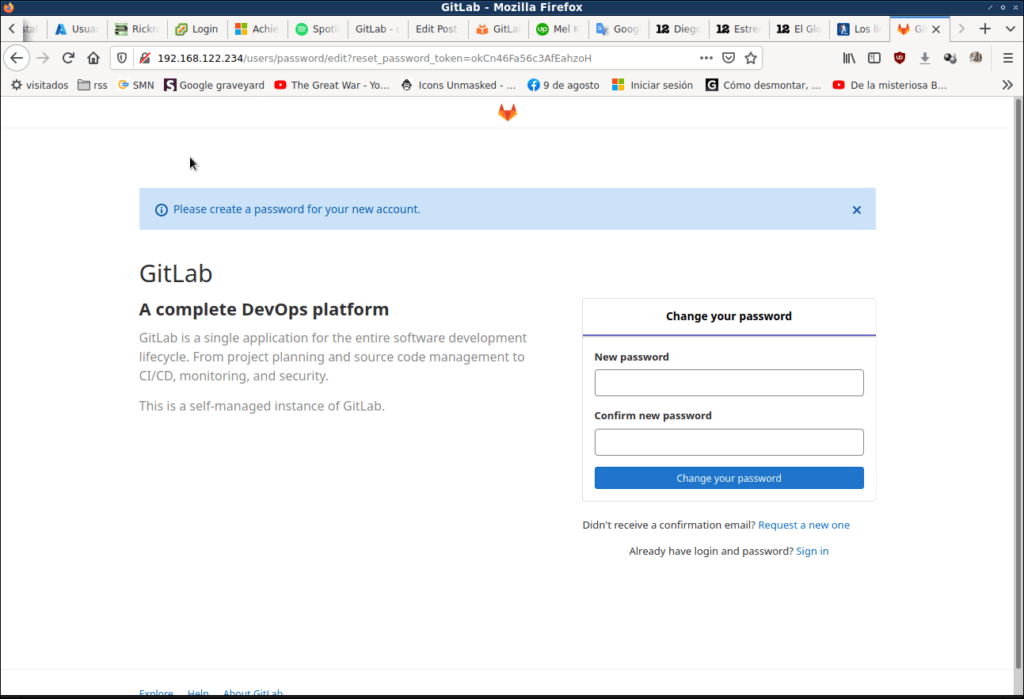1024x699 pixels.
Task: Click Request a new one link
Action: point(803,525)
